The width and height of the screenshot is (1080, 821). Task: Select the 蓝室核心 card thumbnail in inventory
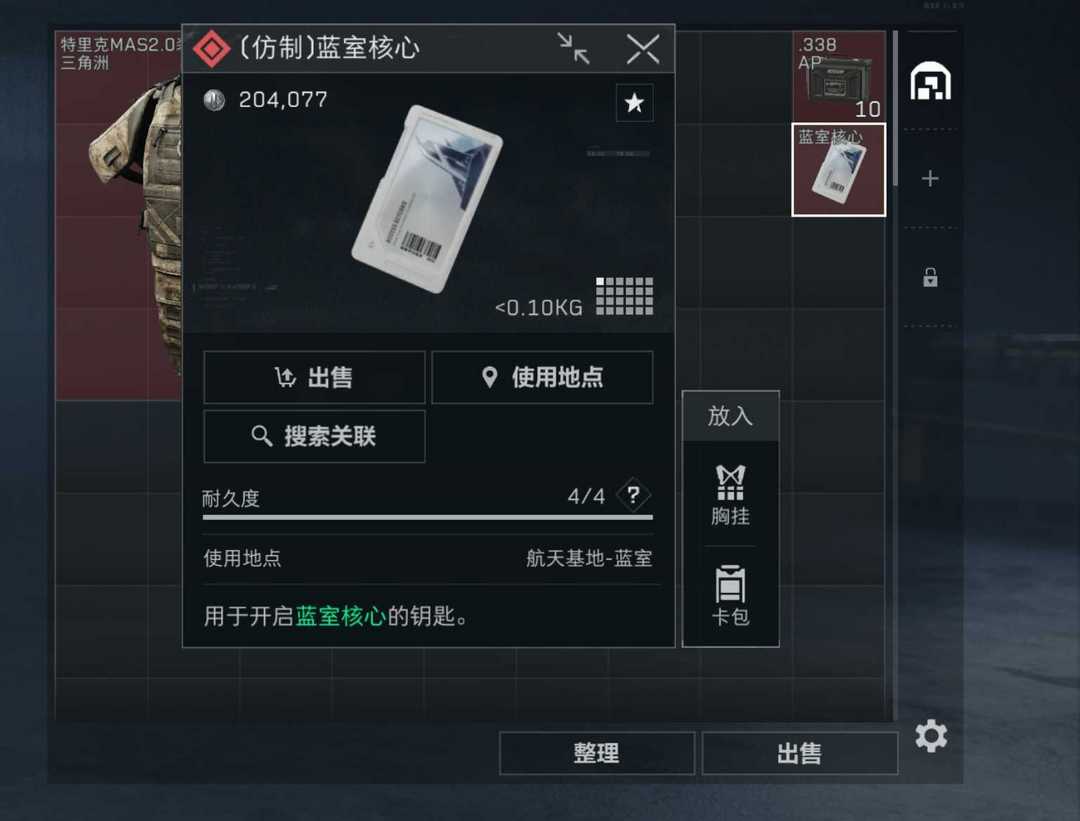(x=838, y=169)
